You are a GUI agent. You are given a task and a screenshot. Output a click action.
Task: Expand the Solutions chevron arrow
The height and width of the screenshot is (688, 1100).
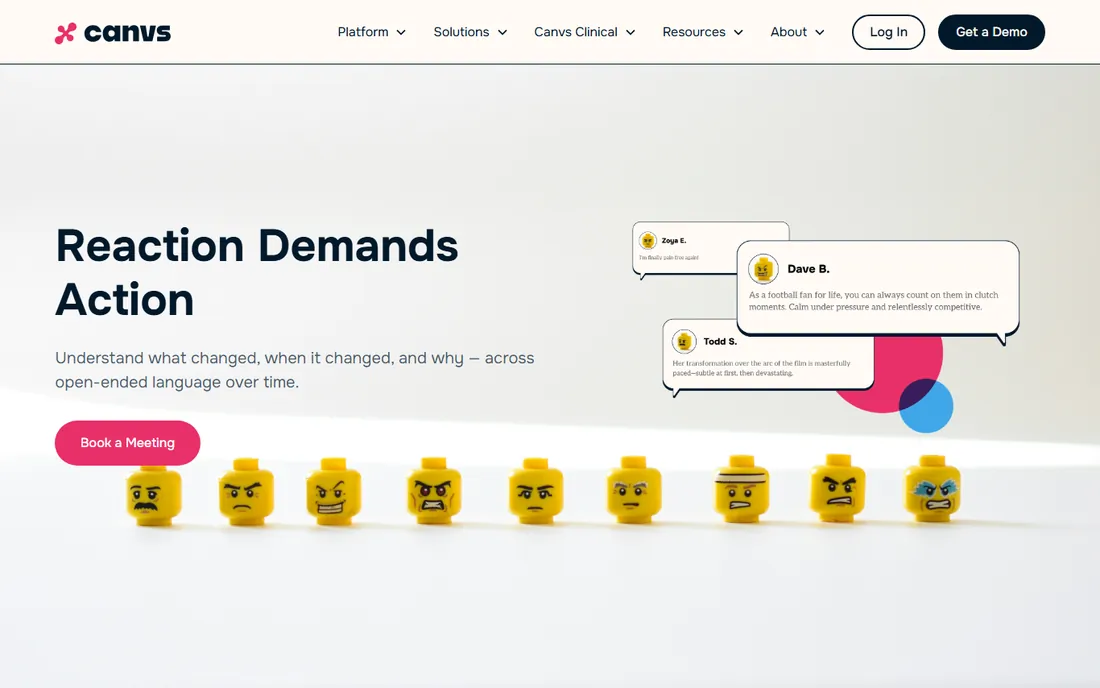tap(502, 32)
